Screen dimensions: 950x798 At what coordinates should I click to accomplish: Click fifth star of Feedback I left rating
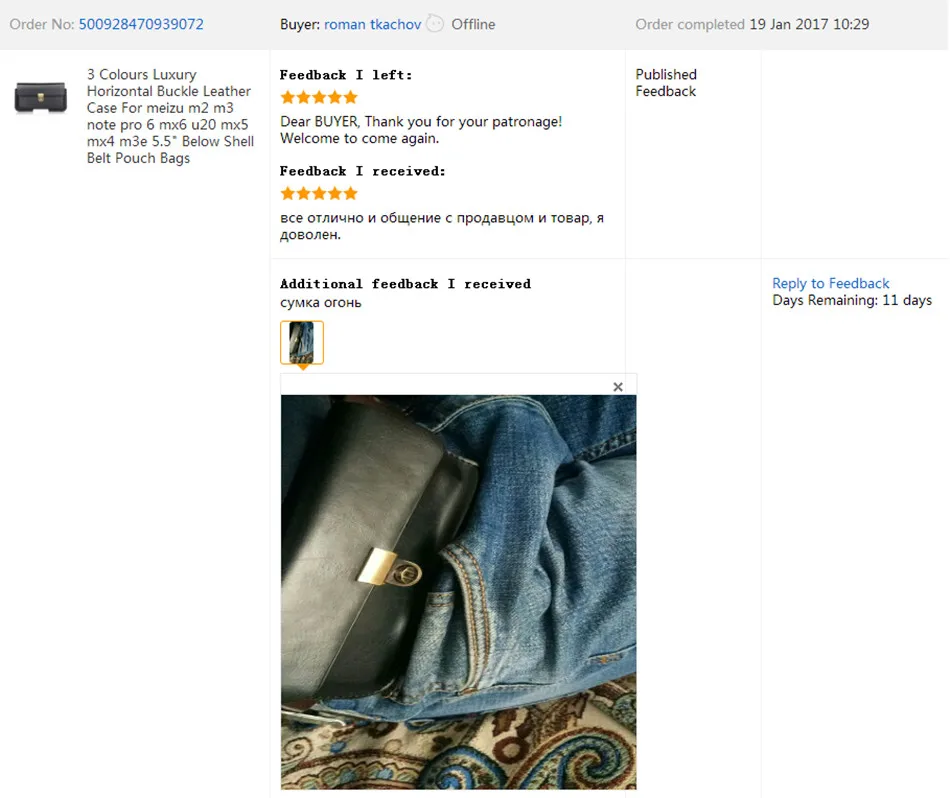point(351,97)
